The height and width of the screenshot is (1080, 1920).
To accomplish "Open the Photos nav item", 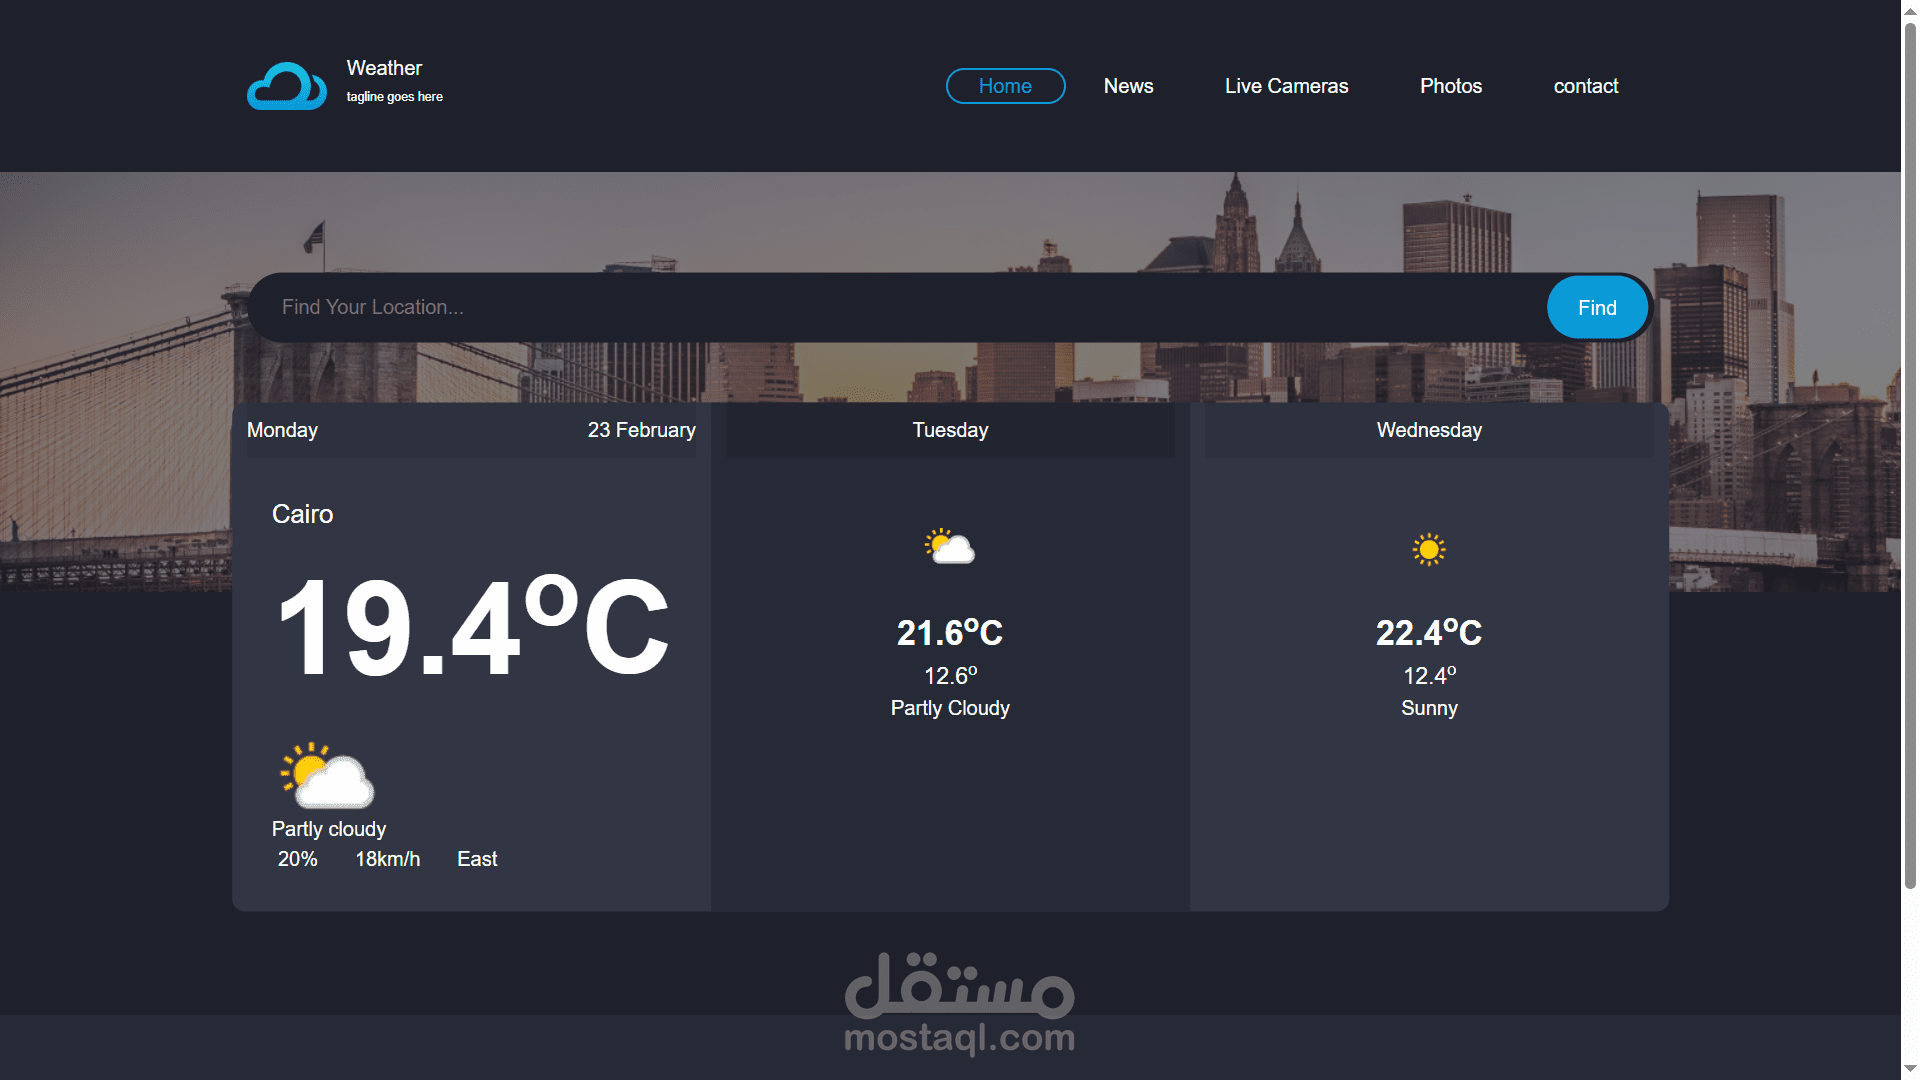I will coord(1450,86).
